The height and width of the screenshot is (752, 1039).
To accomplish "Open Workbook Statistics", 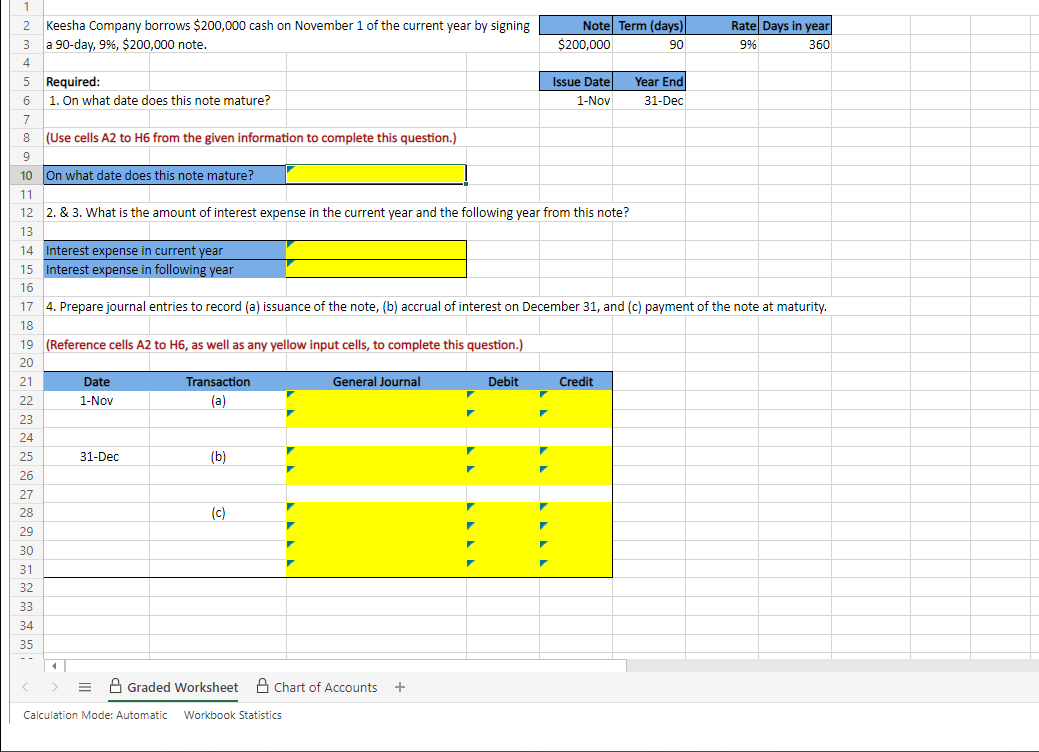I will [x=232, y=715].
